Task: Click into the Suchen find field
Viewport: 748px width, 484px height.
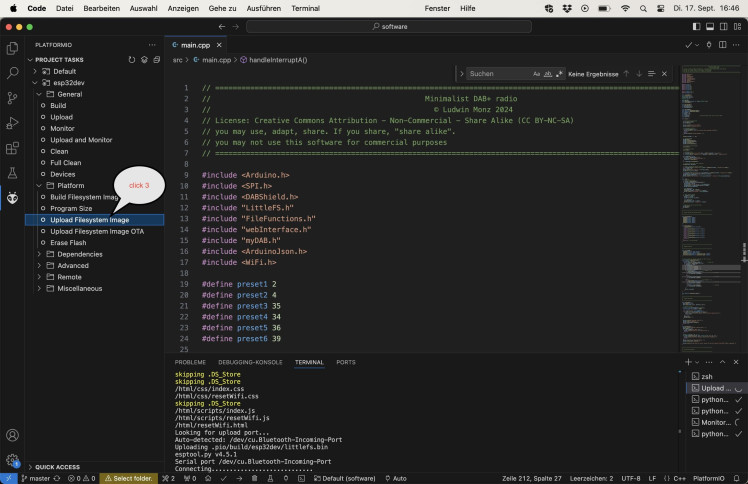Action: point(497,74)
